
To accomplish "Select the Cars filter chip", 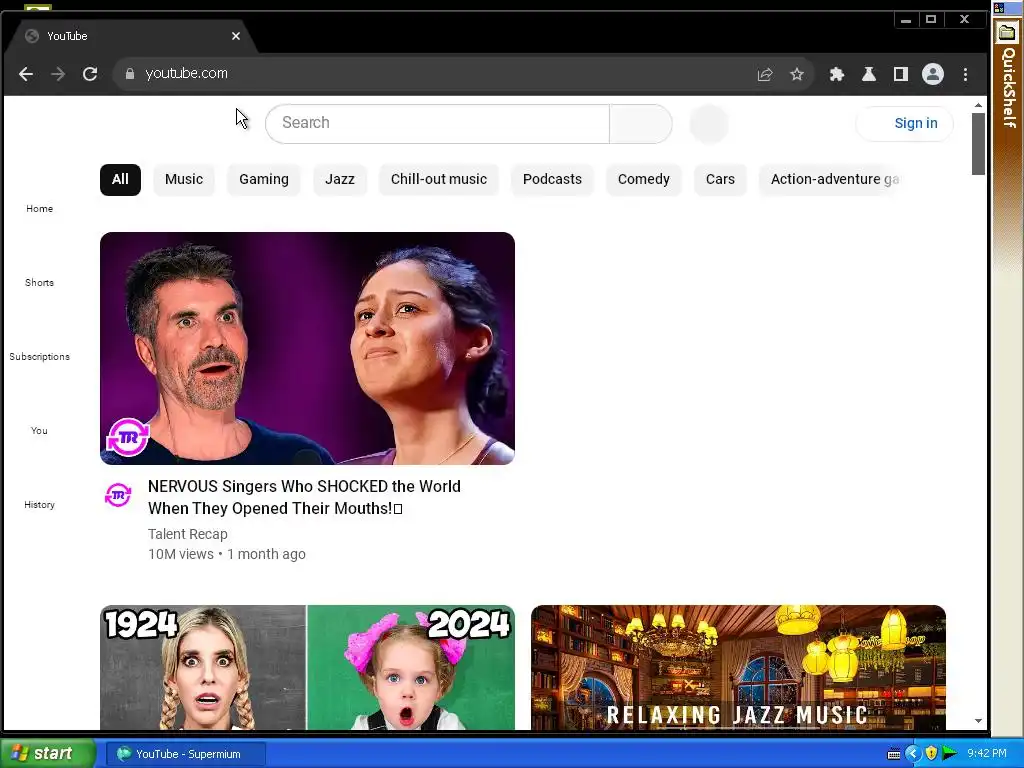I will (x=720, y=180).
